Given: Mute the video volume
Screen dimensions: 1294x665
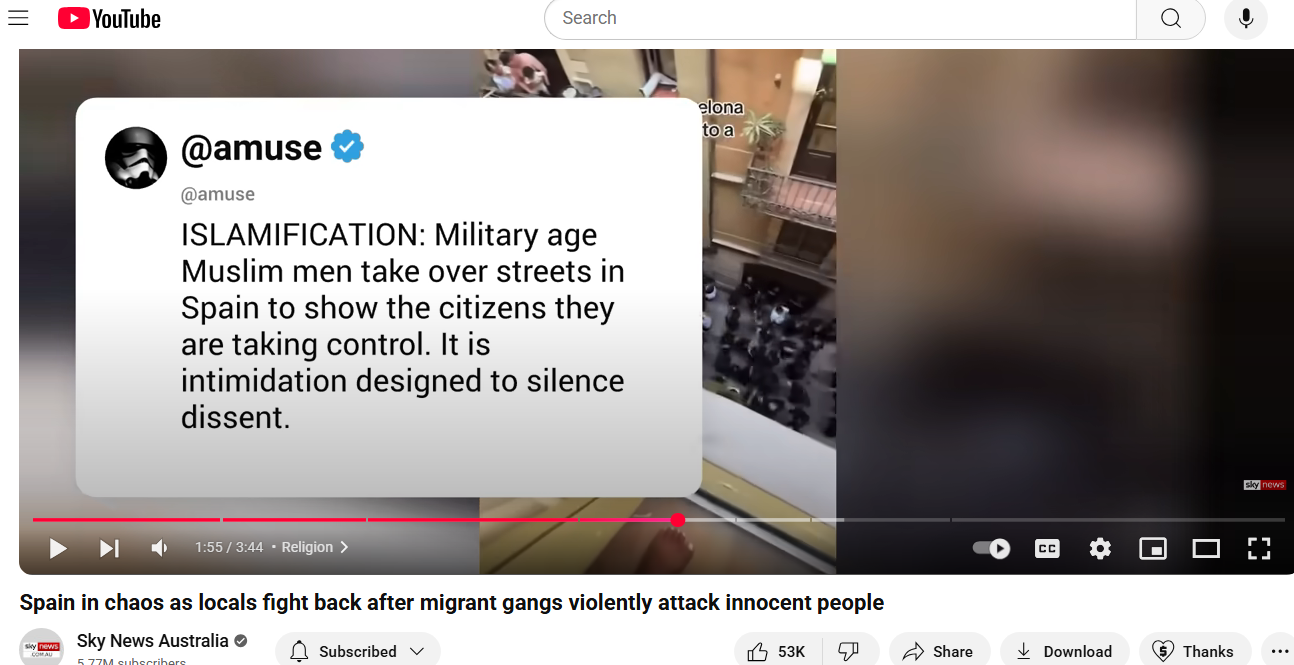Looking at the screenshot, I should click(x=160, y=548).
